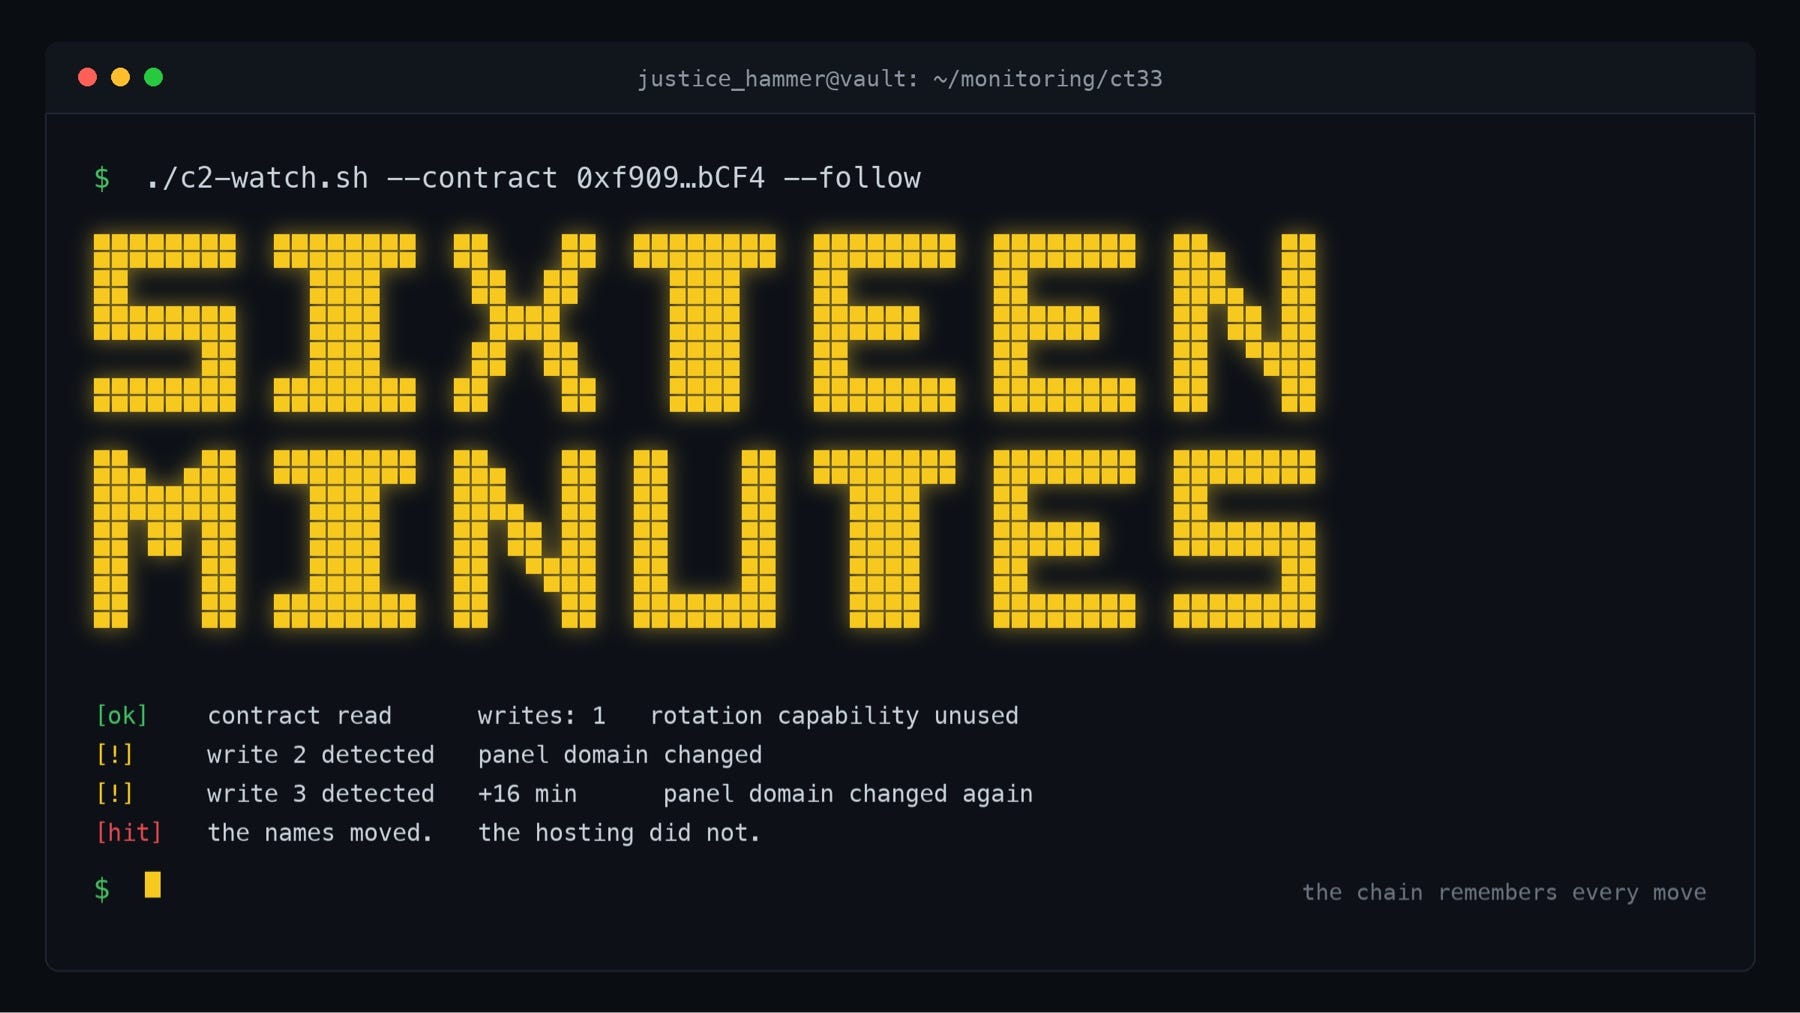1800x1013 pixels.
Task: Click the 'writes: 1' value
Action: [541, 716]
